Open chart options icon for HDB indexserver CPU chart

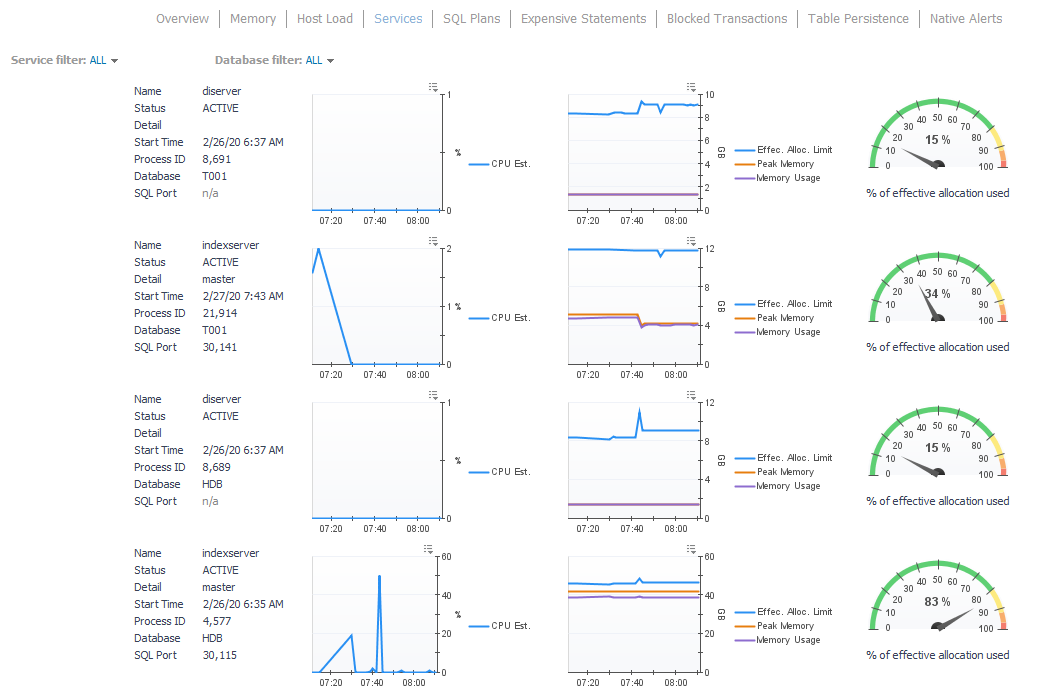pos(428,549)
